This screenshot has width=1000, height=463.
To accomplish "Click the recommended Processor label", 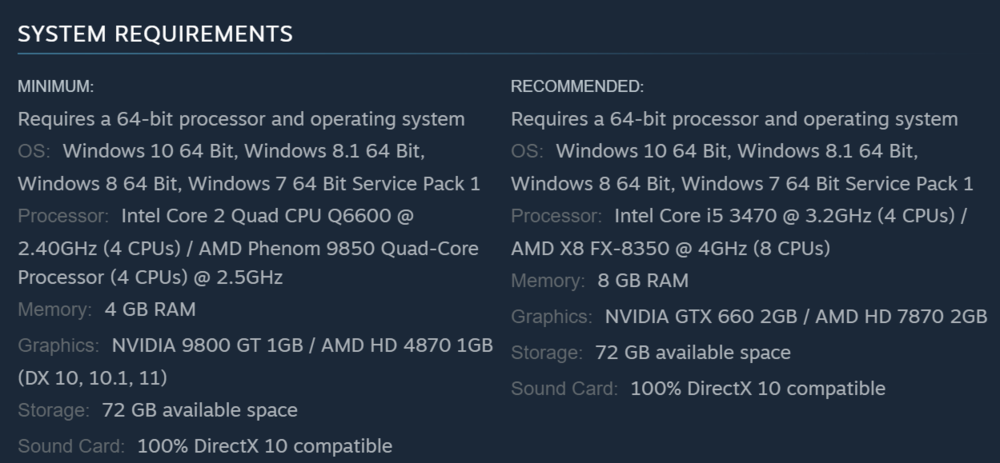I will tap(557, 216).
